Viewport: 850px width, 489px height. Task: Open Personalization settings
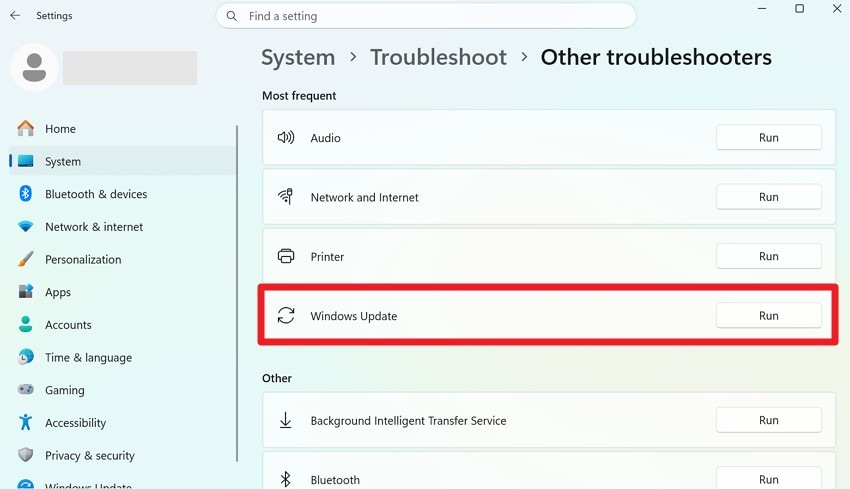pyautogui.click(x=123, y=259)
